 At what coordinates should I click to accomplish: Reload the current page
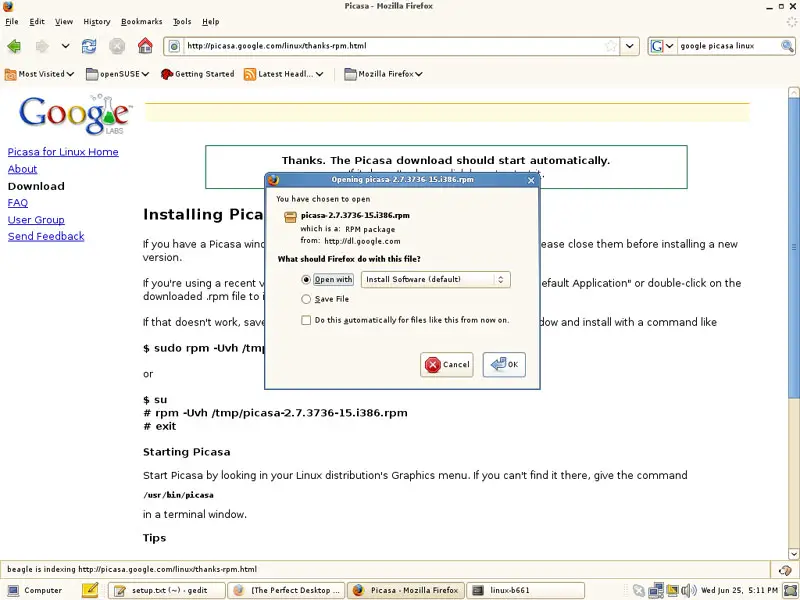point(89,46)
